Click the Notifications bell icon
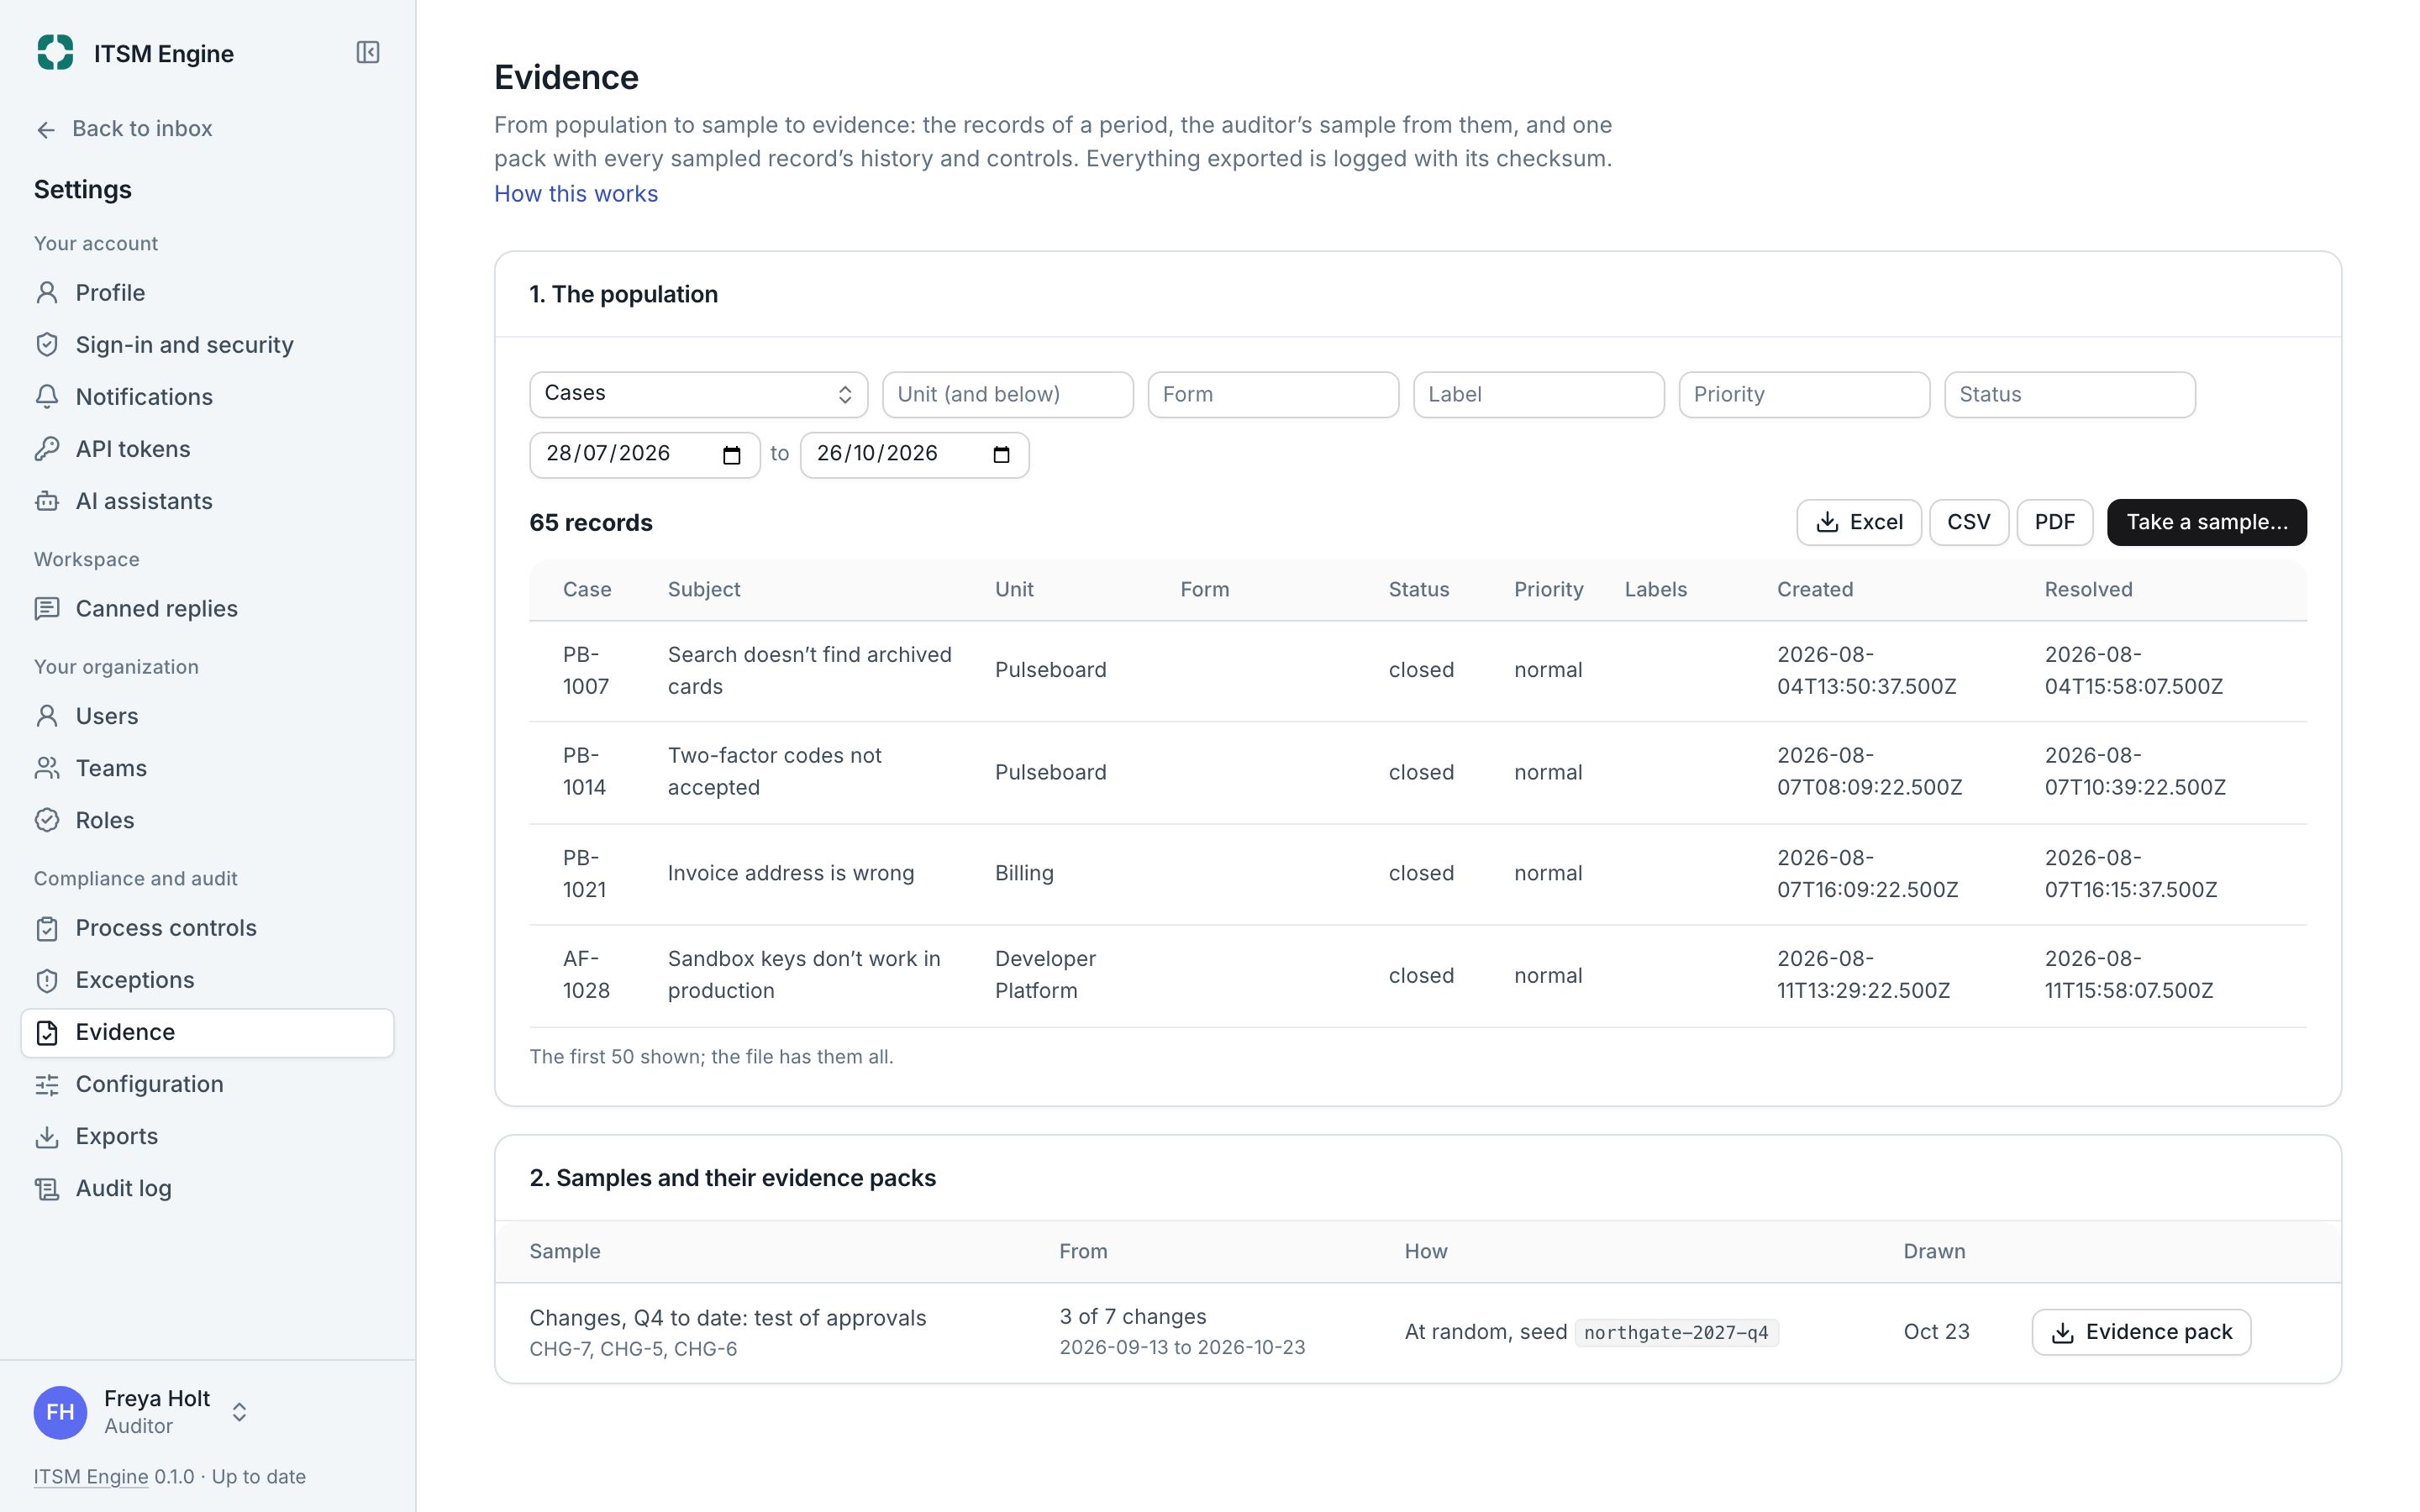The height and width of the screenshot is (1512, 2420). tap(47, 397)
